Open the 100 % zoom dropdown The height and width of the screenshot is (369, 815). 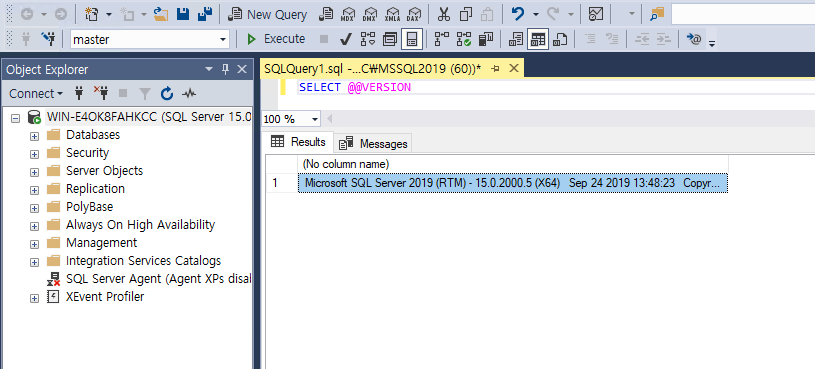click(x=314, y=120)
